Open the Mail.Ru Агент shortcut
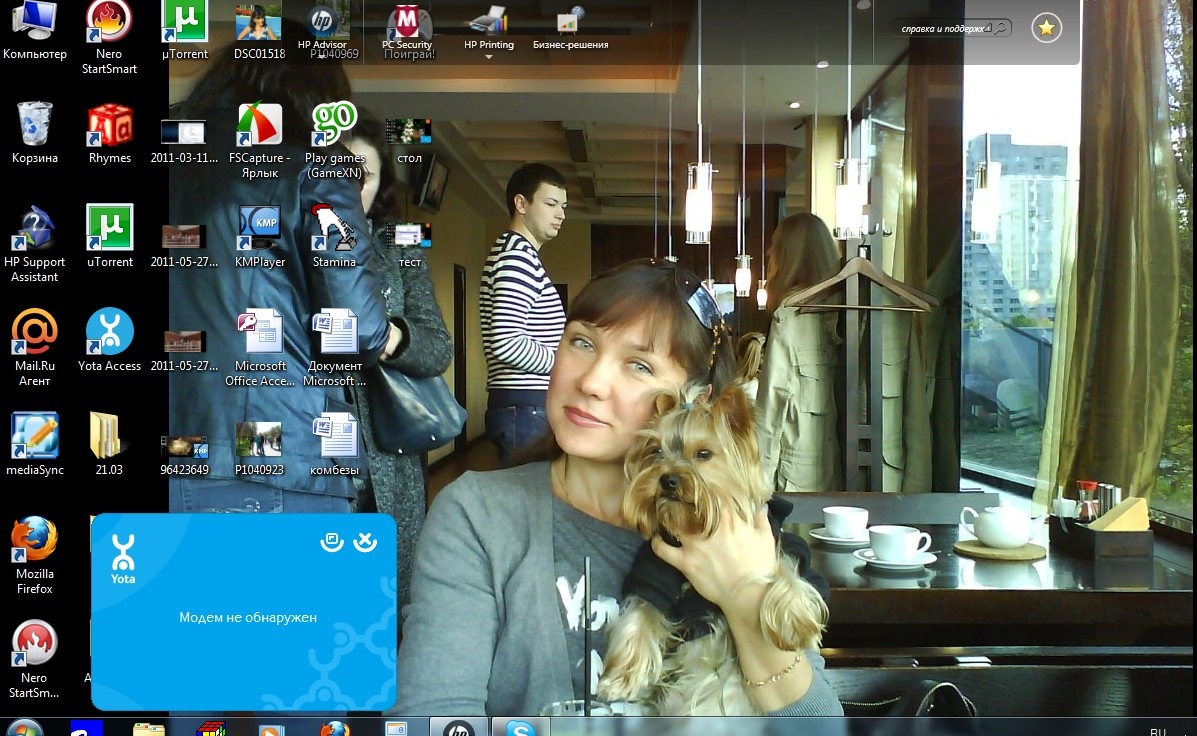Viewport: 1197px width, 736px height. pyautogui.click(x=34, y=333)
